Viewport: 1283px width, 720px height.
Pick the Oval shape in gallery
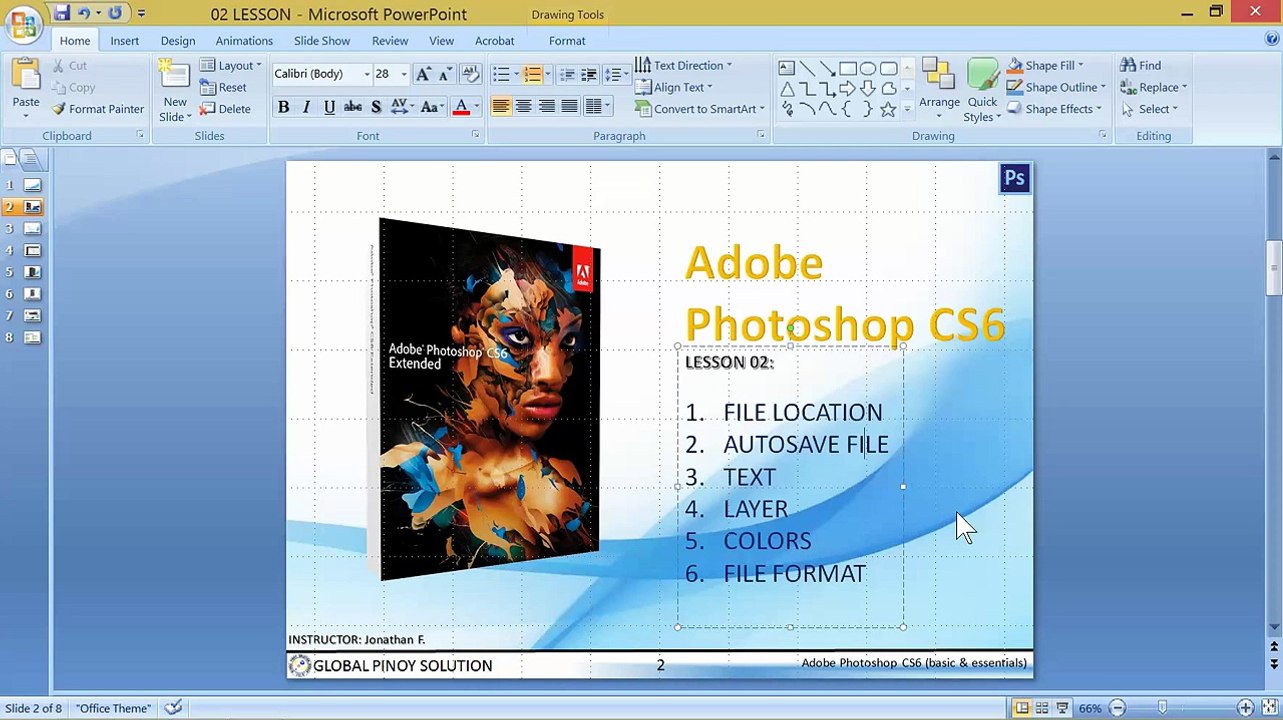tap(868, 68)
